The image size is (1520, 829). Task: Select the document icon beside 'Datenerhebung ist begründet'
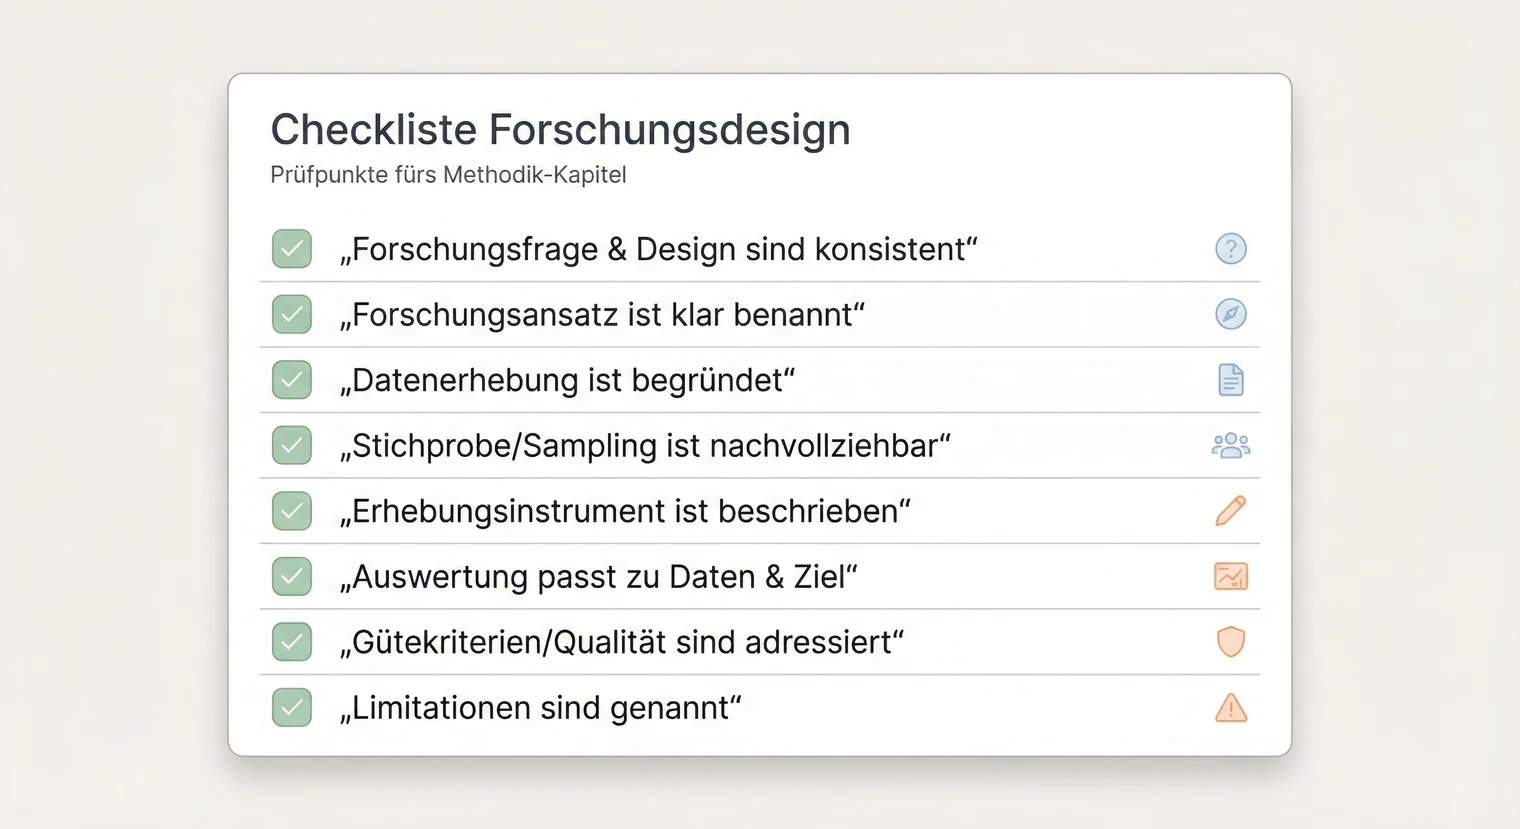click(x=1231, y=380)
